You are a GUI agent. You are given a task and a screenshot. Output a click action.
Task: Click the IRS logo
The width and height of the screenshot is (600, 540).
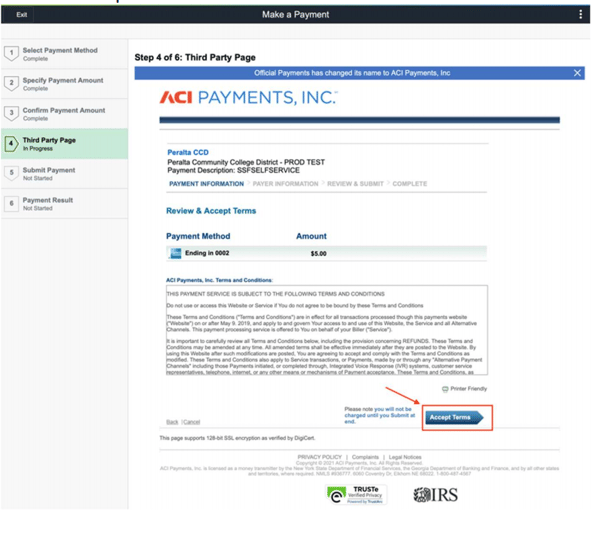(x=435, y=495)
